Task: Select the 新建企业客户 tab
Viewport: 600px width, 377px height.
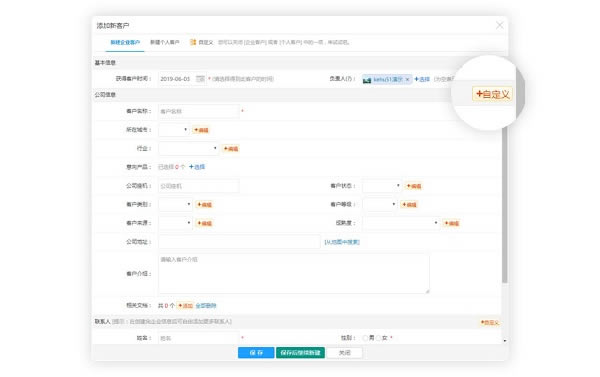Action: [x=125, y=42]
